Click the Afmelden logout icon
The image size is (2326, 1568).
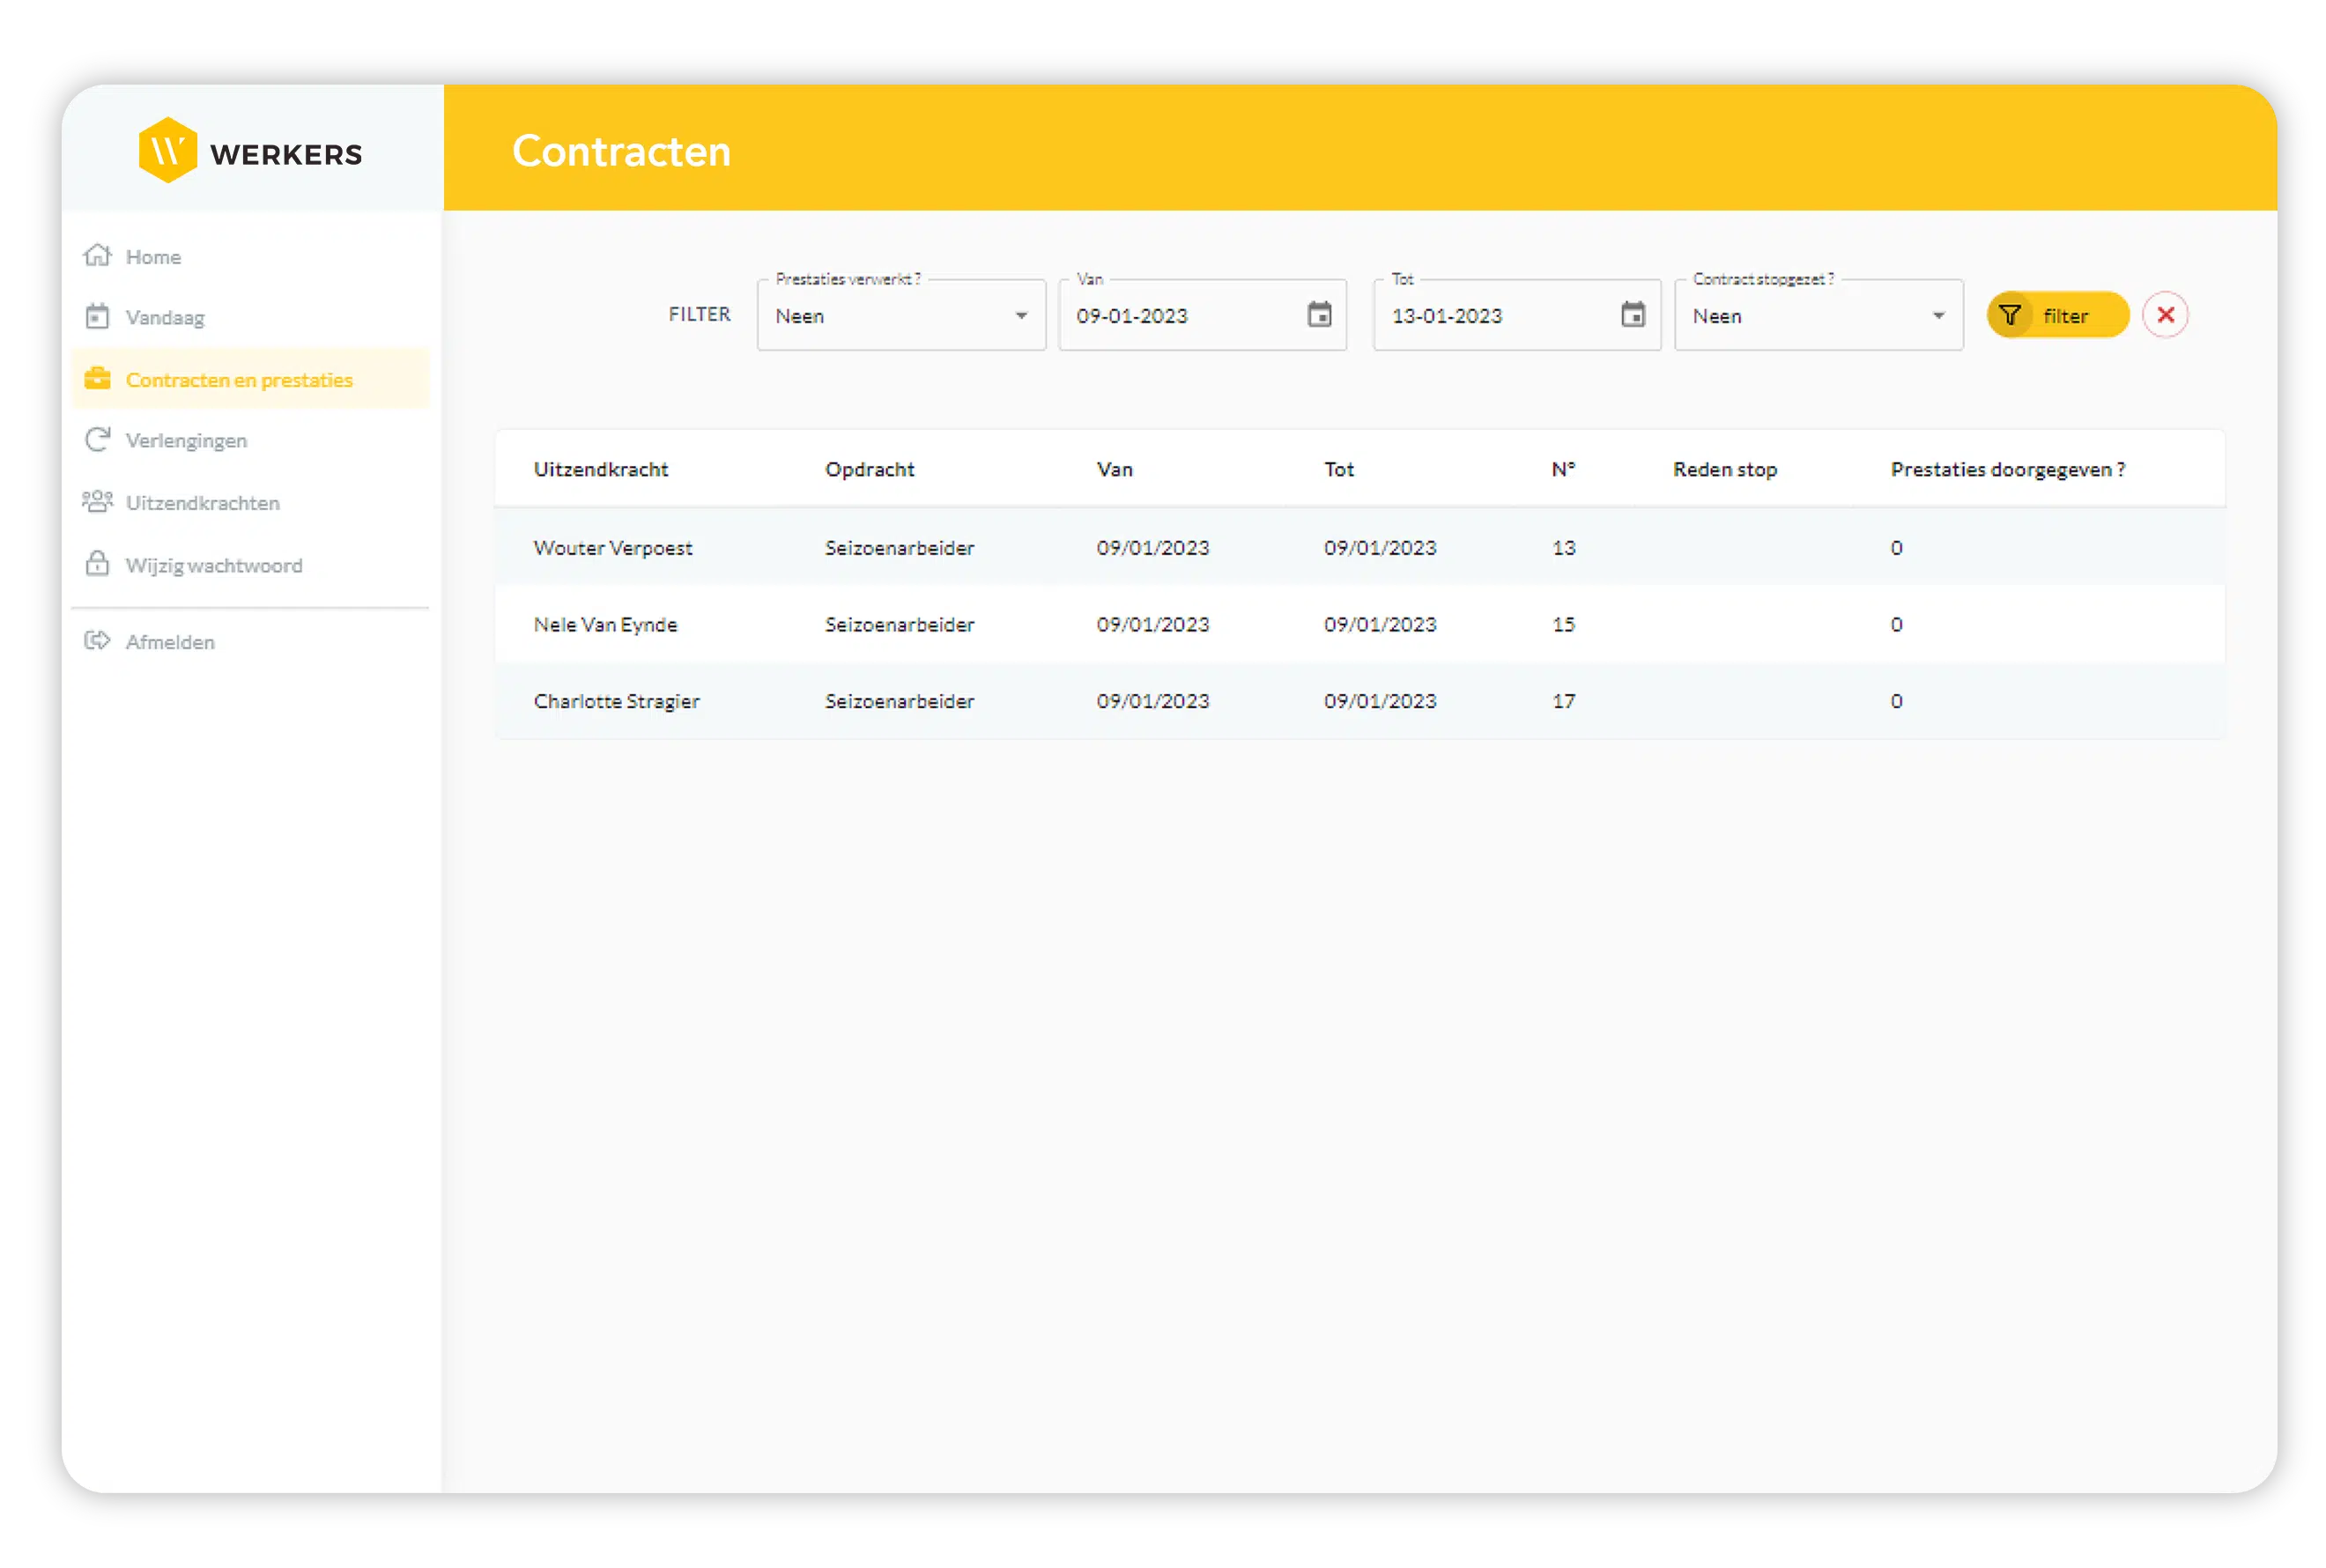[97, 641]
